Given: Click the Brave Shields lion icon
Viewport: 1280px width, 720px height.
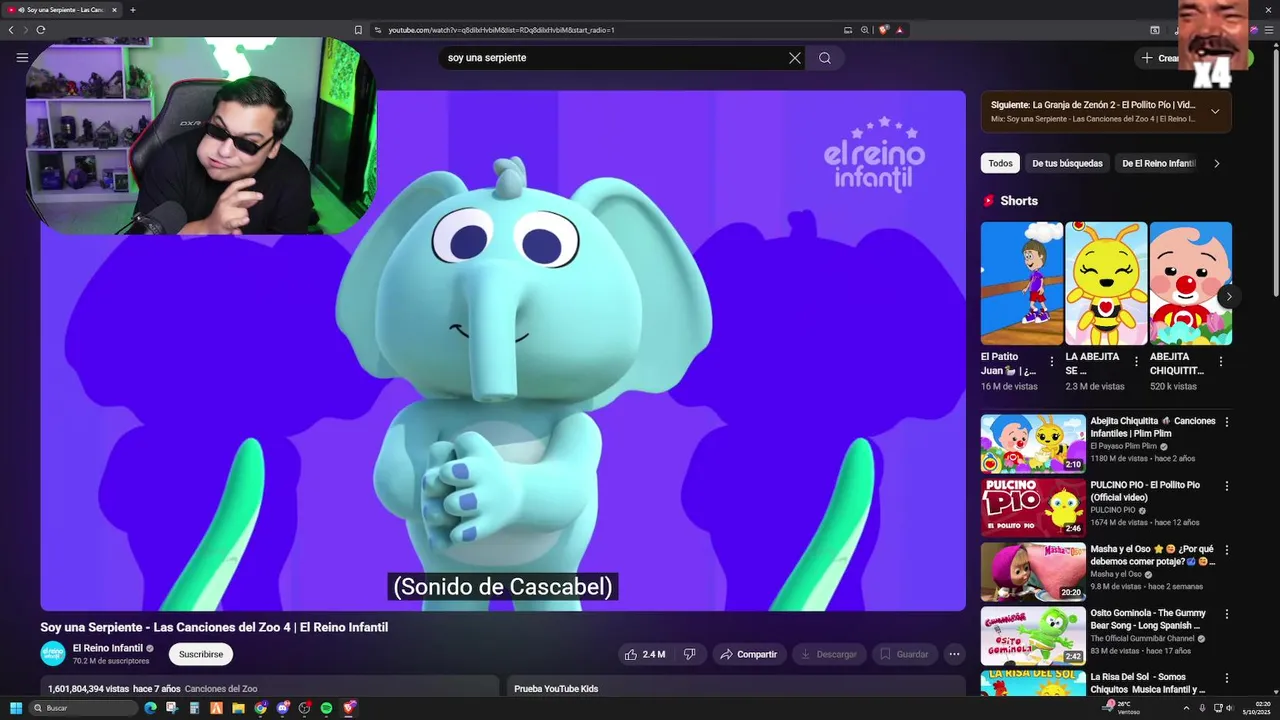Looking at the screenshot, I should [x=883, y=30].
